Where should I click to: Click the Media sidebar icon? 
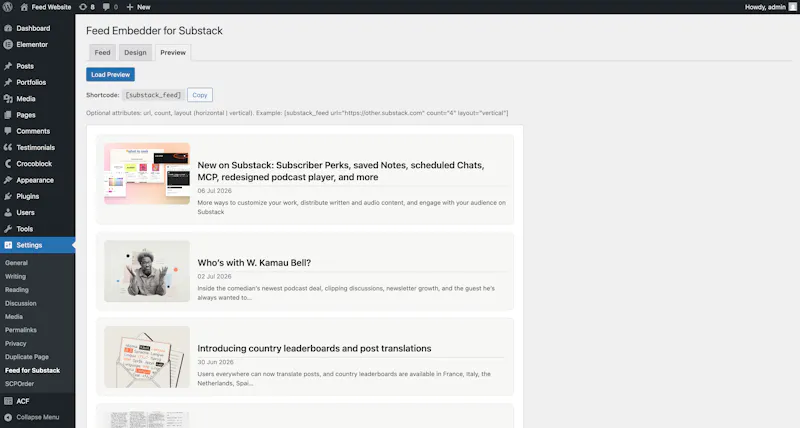pyautogui.click(x=8, y=99)
